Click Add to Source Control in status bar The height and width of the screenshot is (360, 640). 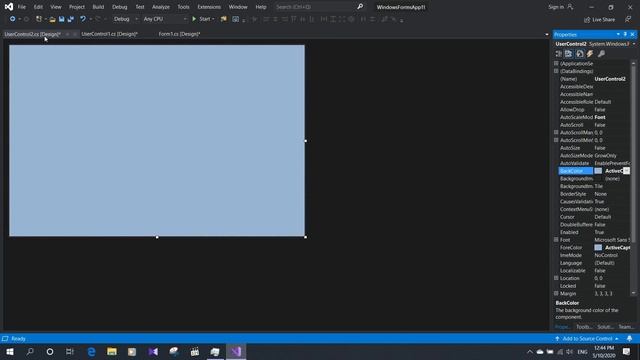coord(587,339)
